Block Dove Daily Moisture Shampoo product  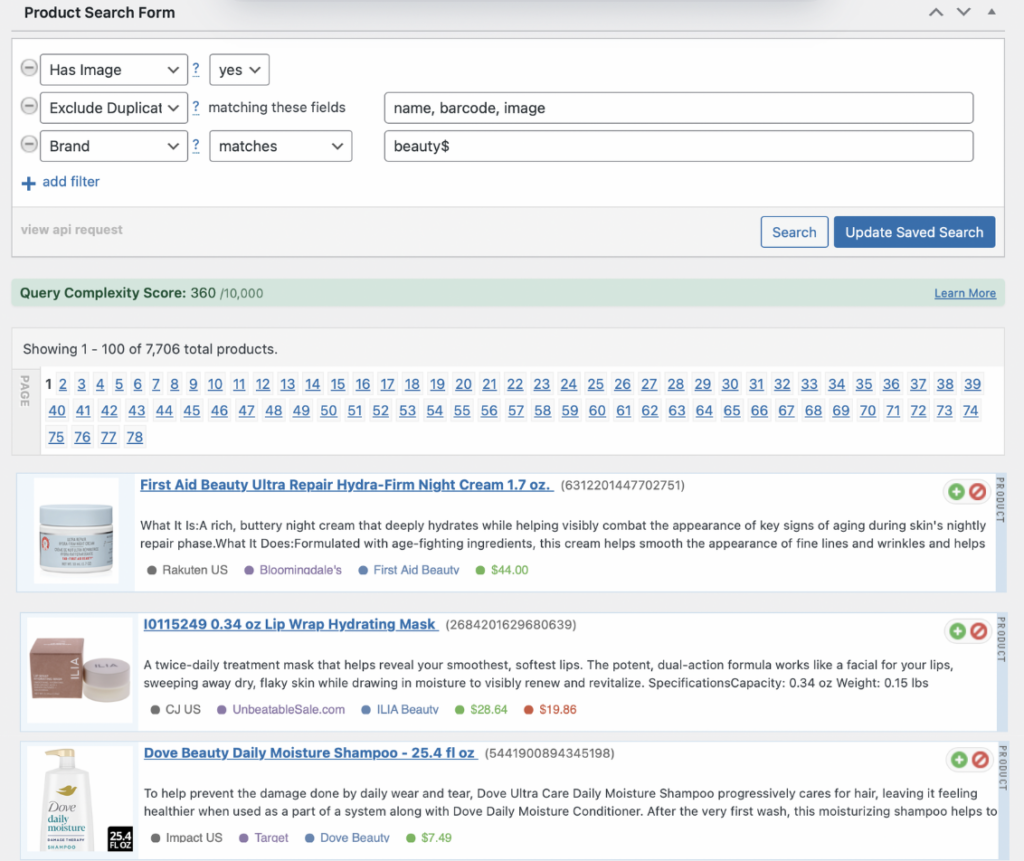tap(980, 760)
